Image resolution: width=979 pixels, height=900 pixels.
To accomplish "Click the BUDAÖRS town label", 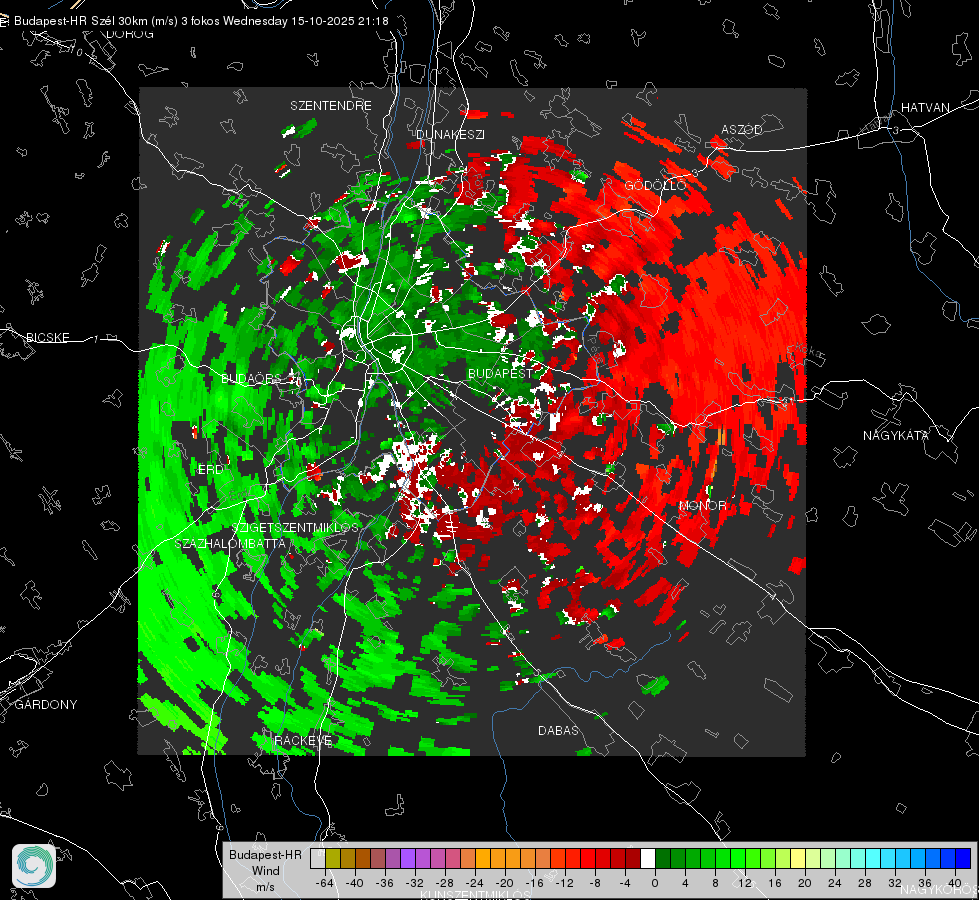I will click(252, 379).
